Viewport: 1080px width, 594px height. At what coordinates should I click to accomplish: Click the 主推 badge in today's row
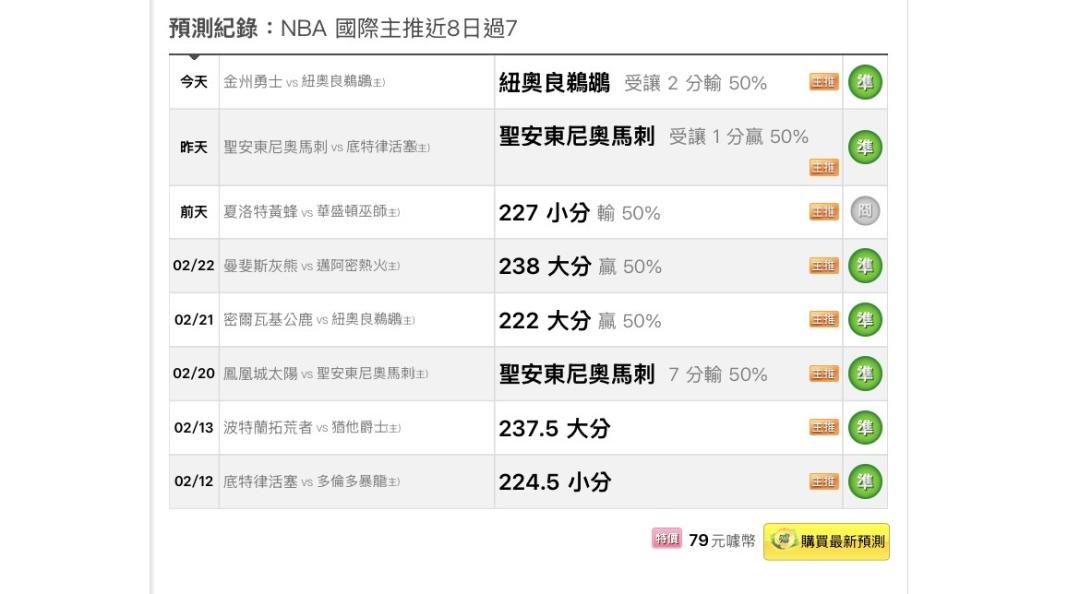click(824, 83)
